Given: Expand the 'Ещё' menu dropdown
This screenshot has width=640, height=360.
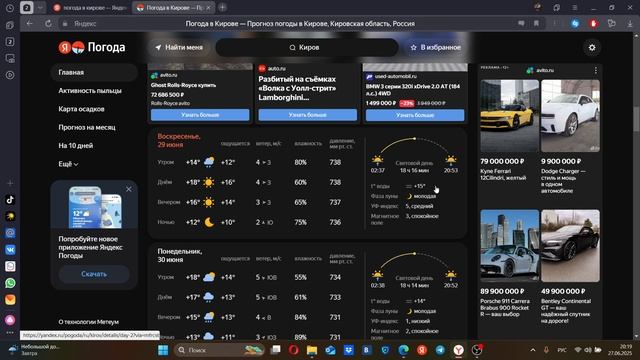Looking at the screenshot, I should pyautogui.click(x=68, y=164).
